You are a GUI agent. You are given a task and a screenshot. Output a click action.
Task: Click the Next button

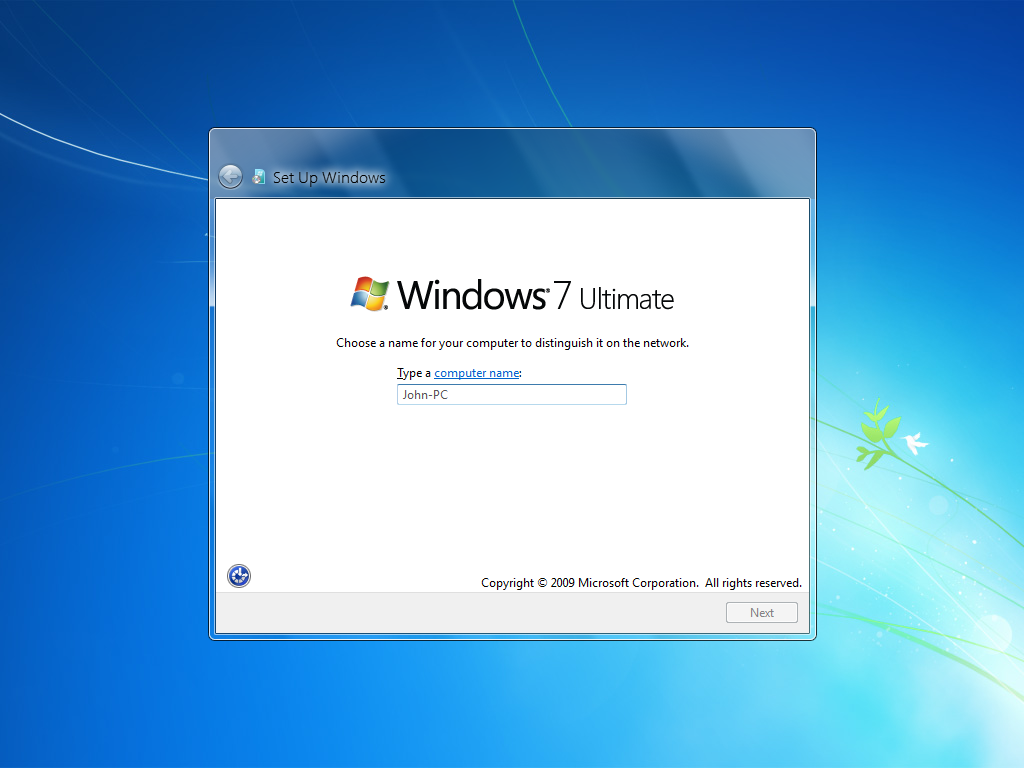click(761, 613)
